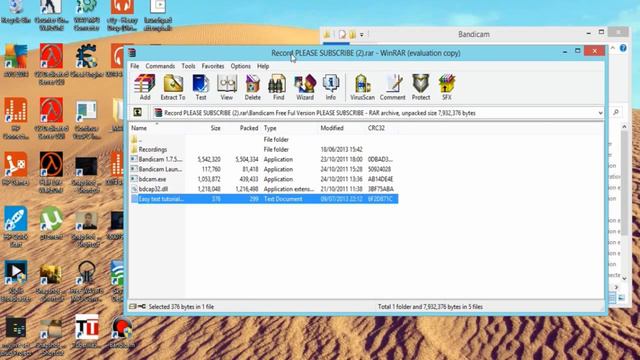Open the AVG 2013 desktop shortcut
This screenshot has height=360, width=640.
coord(16,61)
